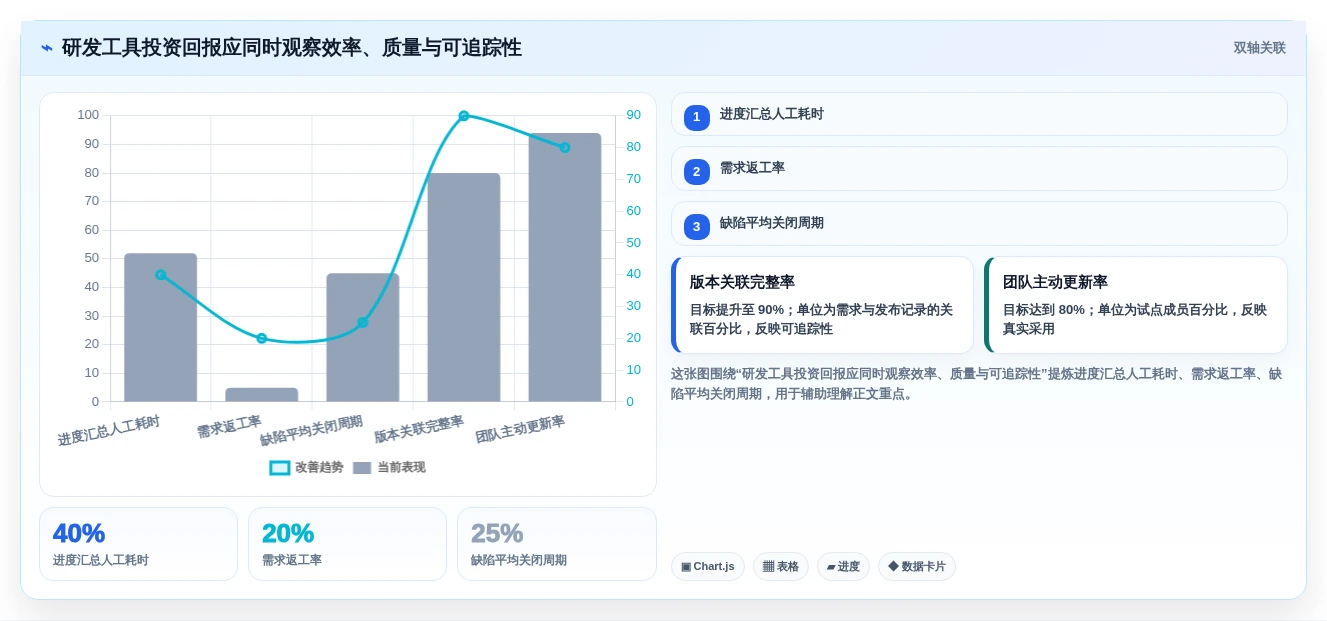Click the text 目标提升至 90%
This screenshot has width=1327, height=621.
737,310
